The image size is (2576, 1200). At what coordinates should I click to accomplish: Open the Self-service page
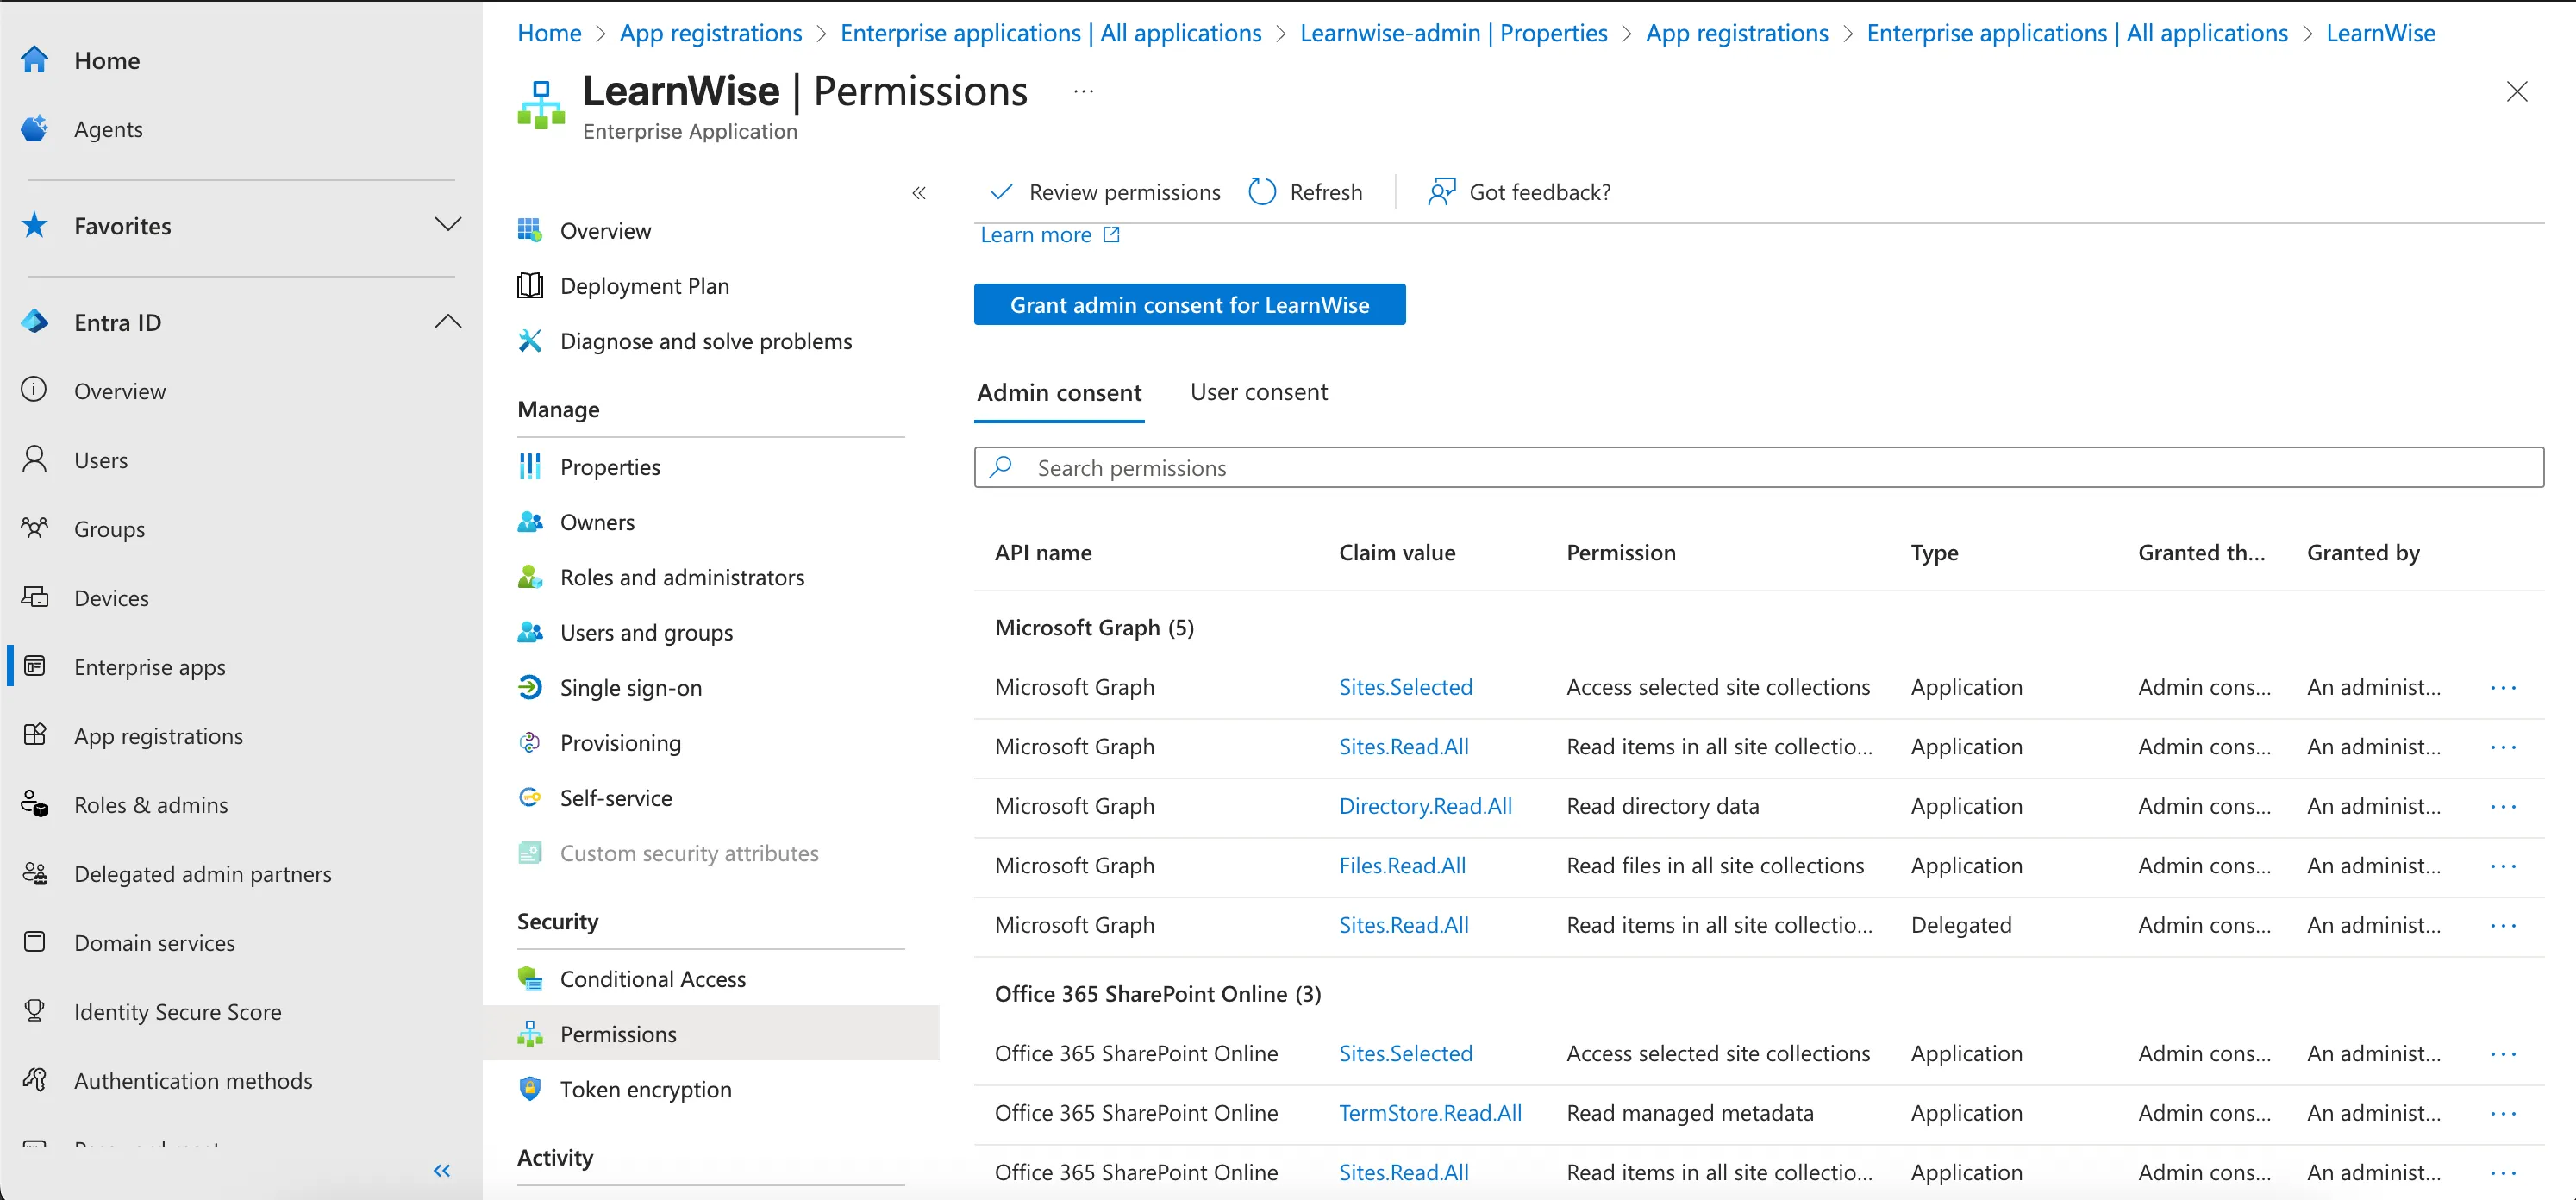pos(616,798)
